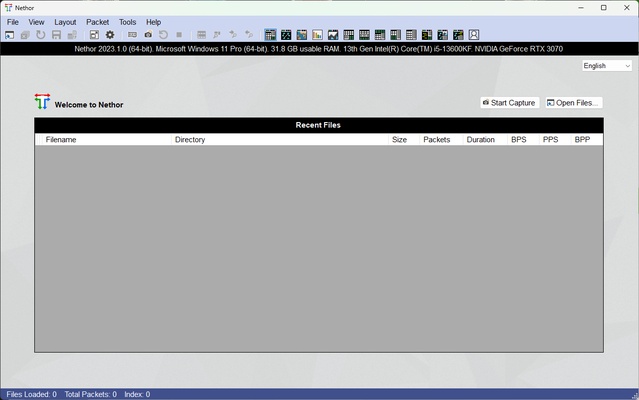Click the person portrait toolbar icon
Viewport: 639px width, 400px height.
(474, 35)
